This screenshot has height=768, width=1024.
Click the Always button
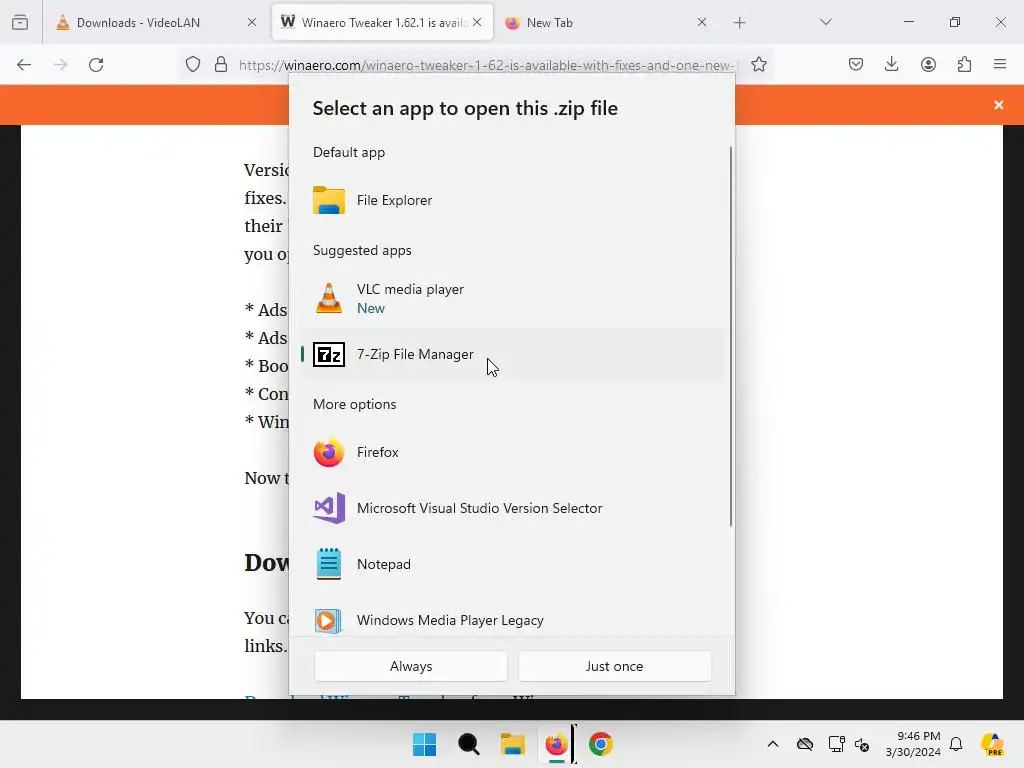pyautogui.click(x=411, y=666)
